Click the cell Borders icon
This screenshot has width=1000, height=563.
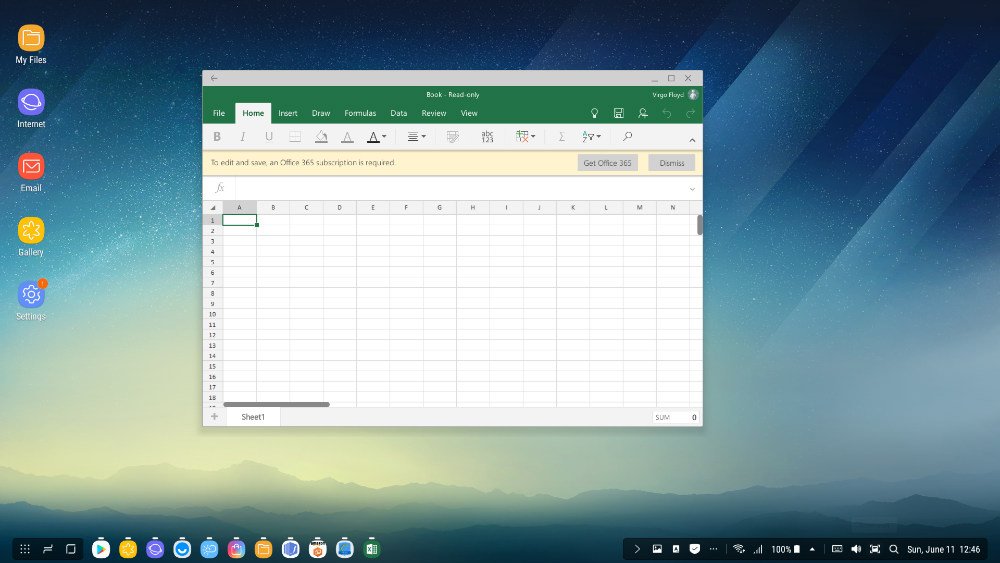pos(295,137)
